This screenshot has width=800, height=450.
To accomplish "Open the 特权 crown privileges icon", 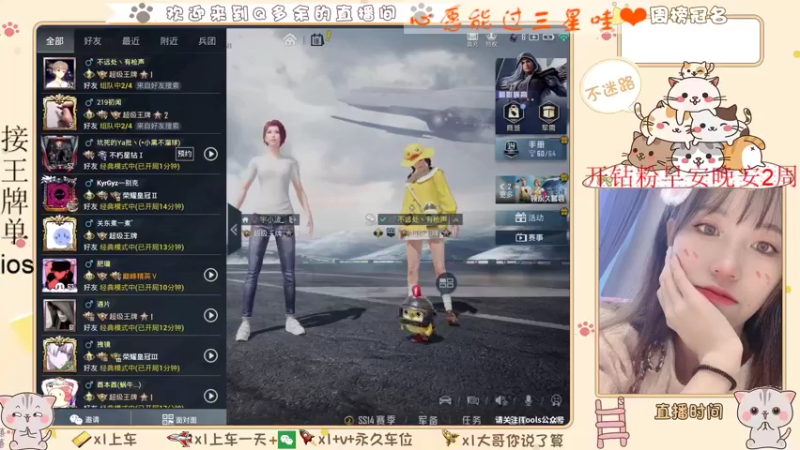I will [491, 39].
